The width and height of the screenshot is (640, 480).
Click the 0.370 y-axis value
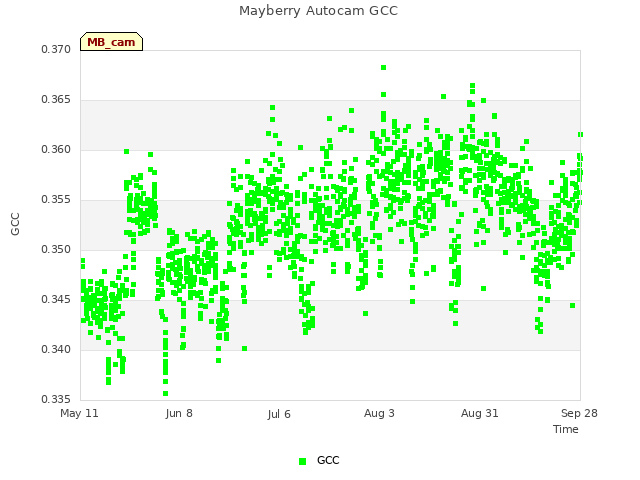tap(56, 49)
